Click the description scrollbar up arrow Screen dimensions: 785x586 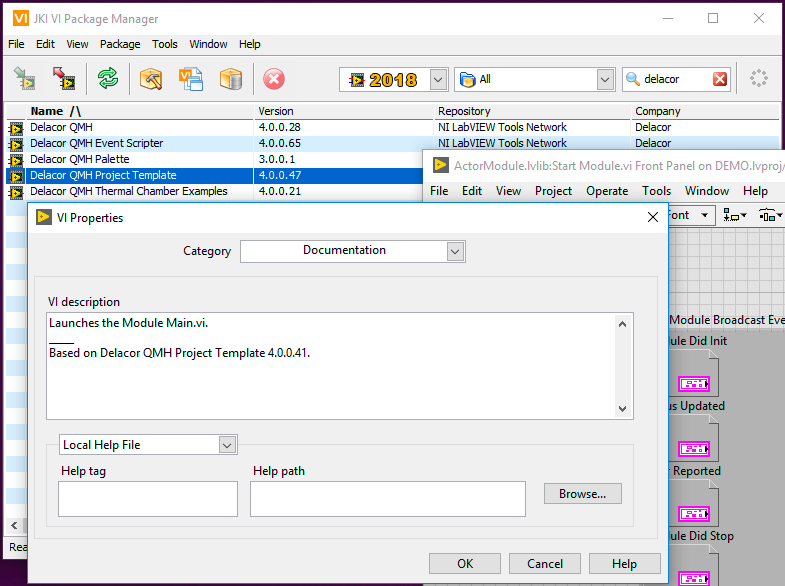point(622,324)
